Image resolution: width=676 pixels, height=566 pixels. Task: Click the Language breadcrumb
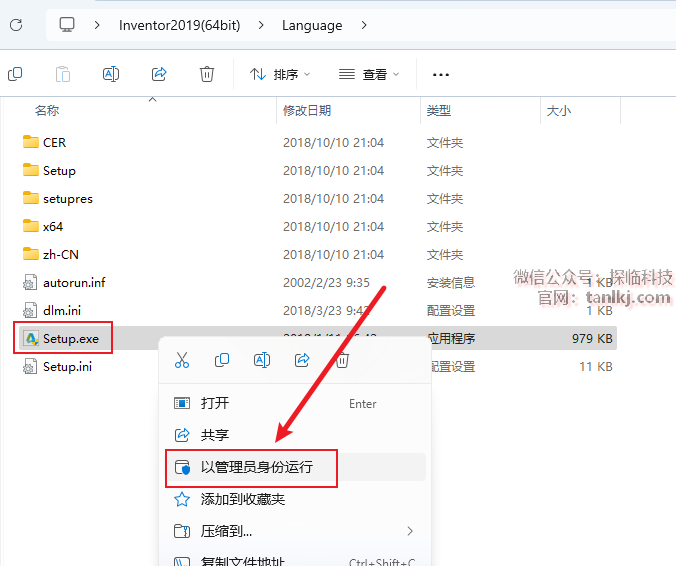pos(312,25)
